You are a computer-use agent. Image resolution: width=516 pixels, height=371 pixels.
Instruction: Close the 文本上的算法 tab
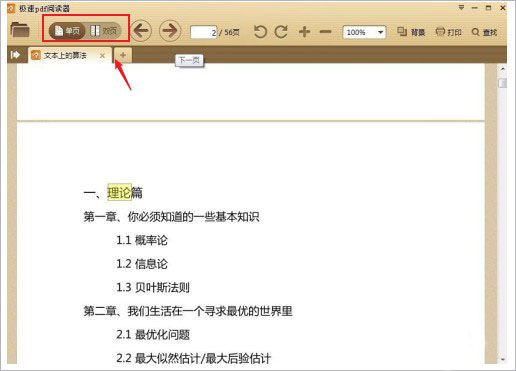click(102, 56)
